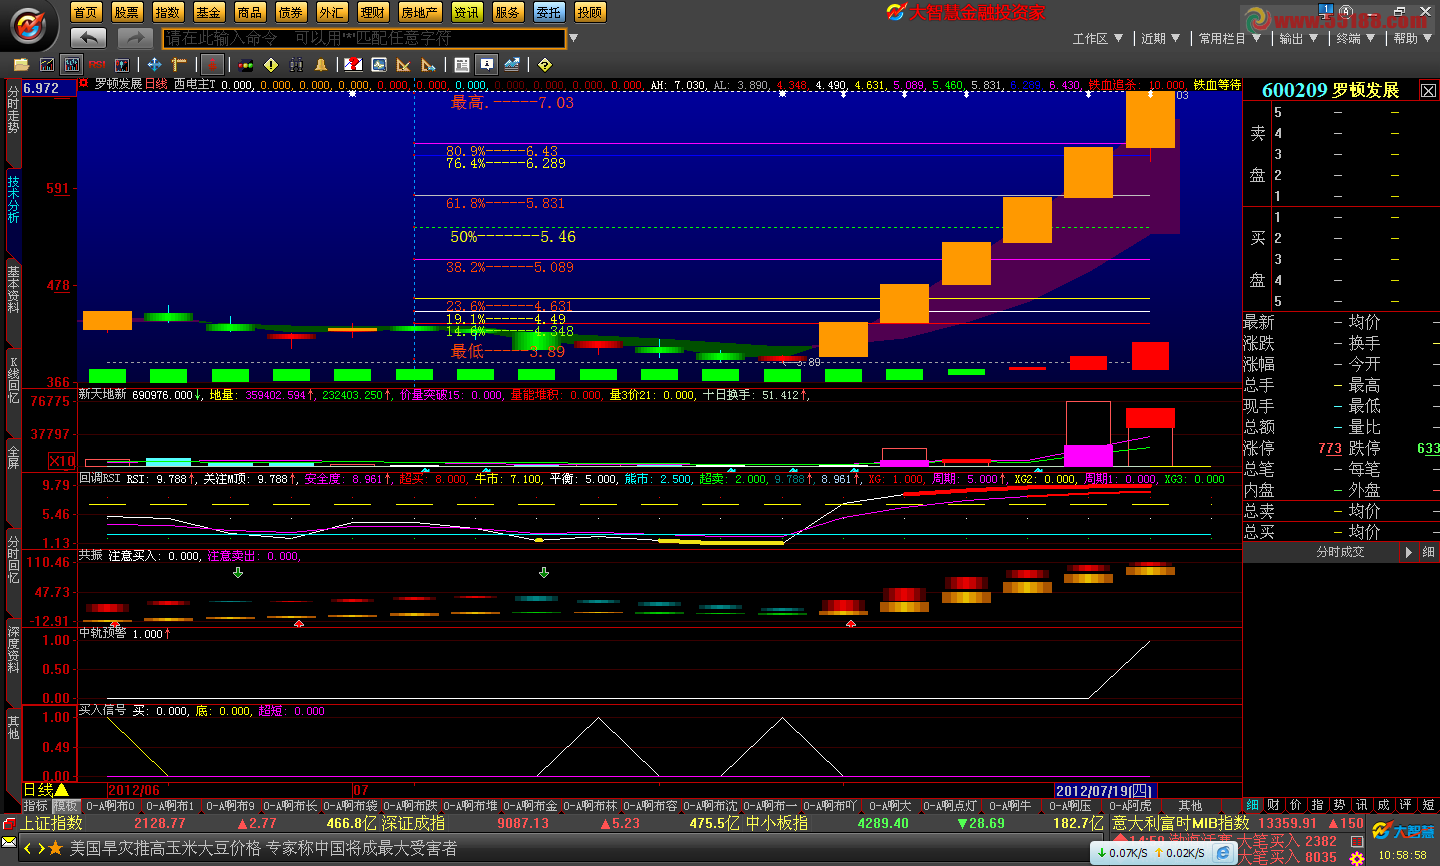This screenshot has width=1440, height=866.
Task: Click the first orange triangle drawing tool icon
Action: coord(404,65)
